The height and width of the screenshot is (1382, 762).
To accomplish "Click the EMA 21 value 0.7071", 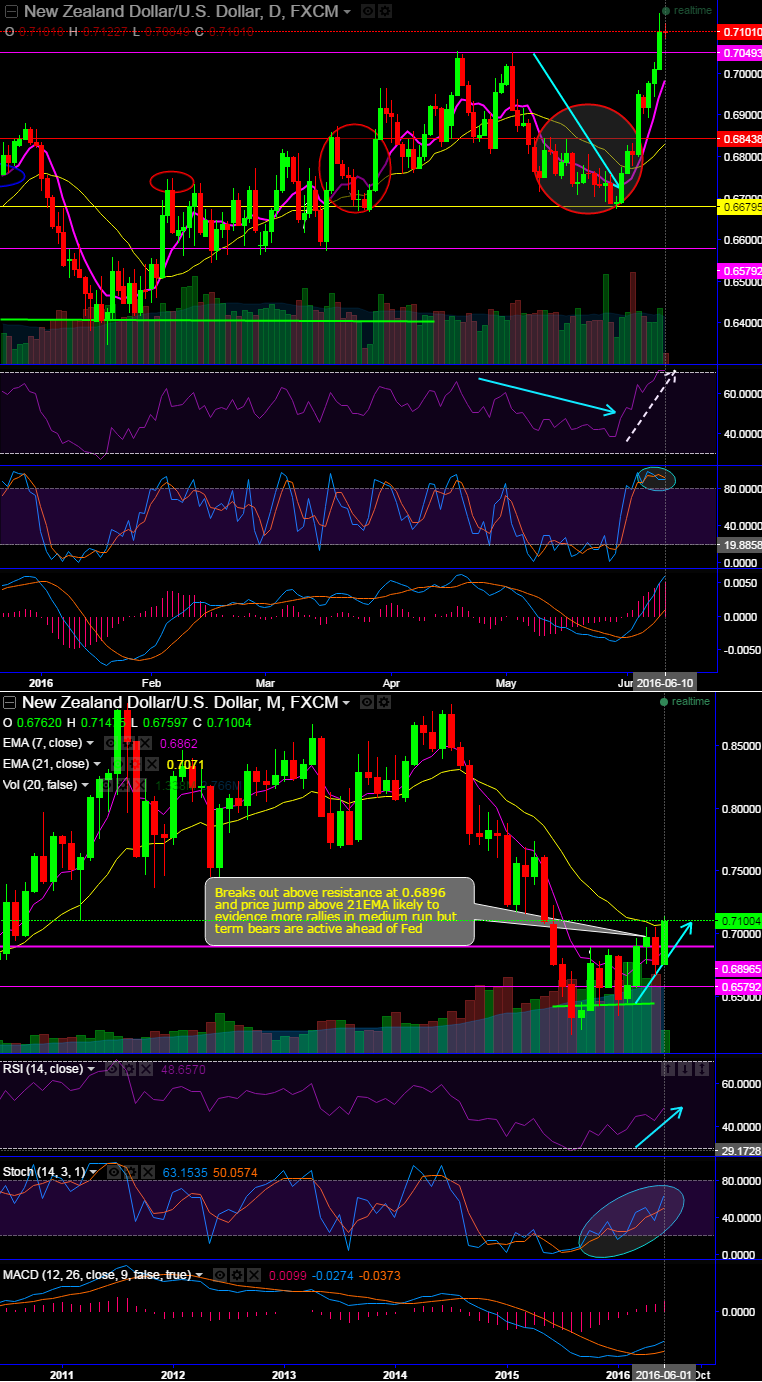I will pos(185,765).
